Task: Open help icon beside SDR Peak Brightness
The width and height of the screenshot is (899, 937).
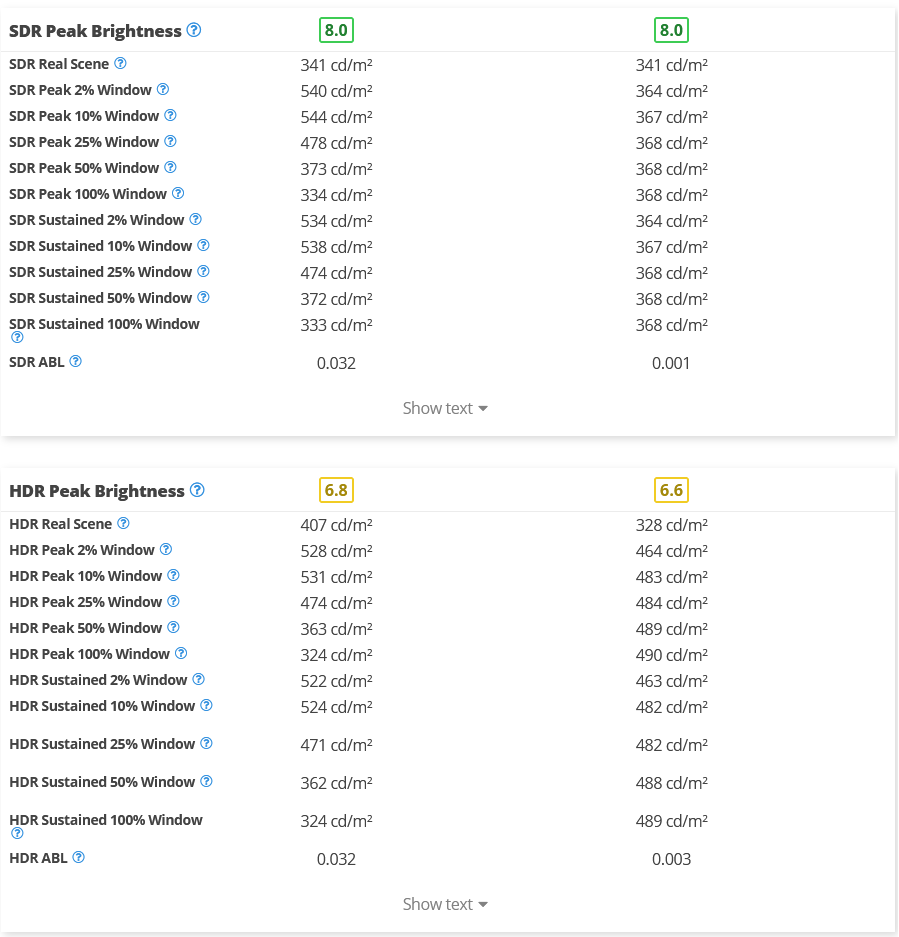Action: (x=194, y=30)
